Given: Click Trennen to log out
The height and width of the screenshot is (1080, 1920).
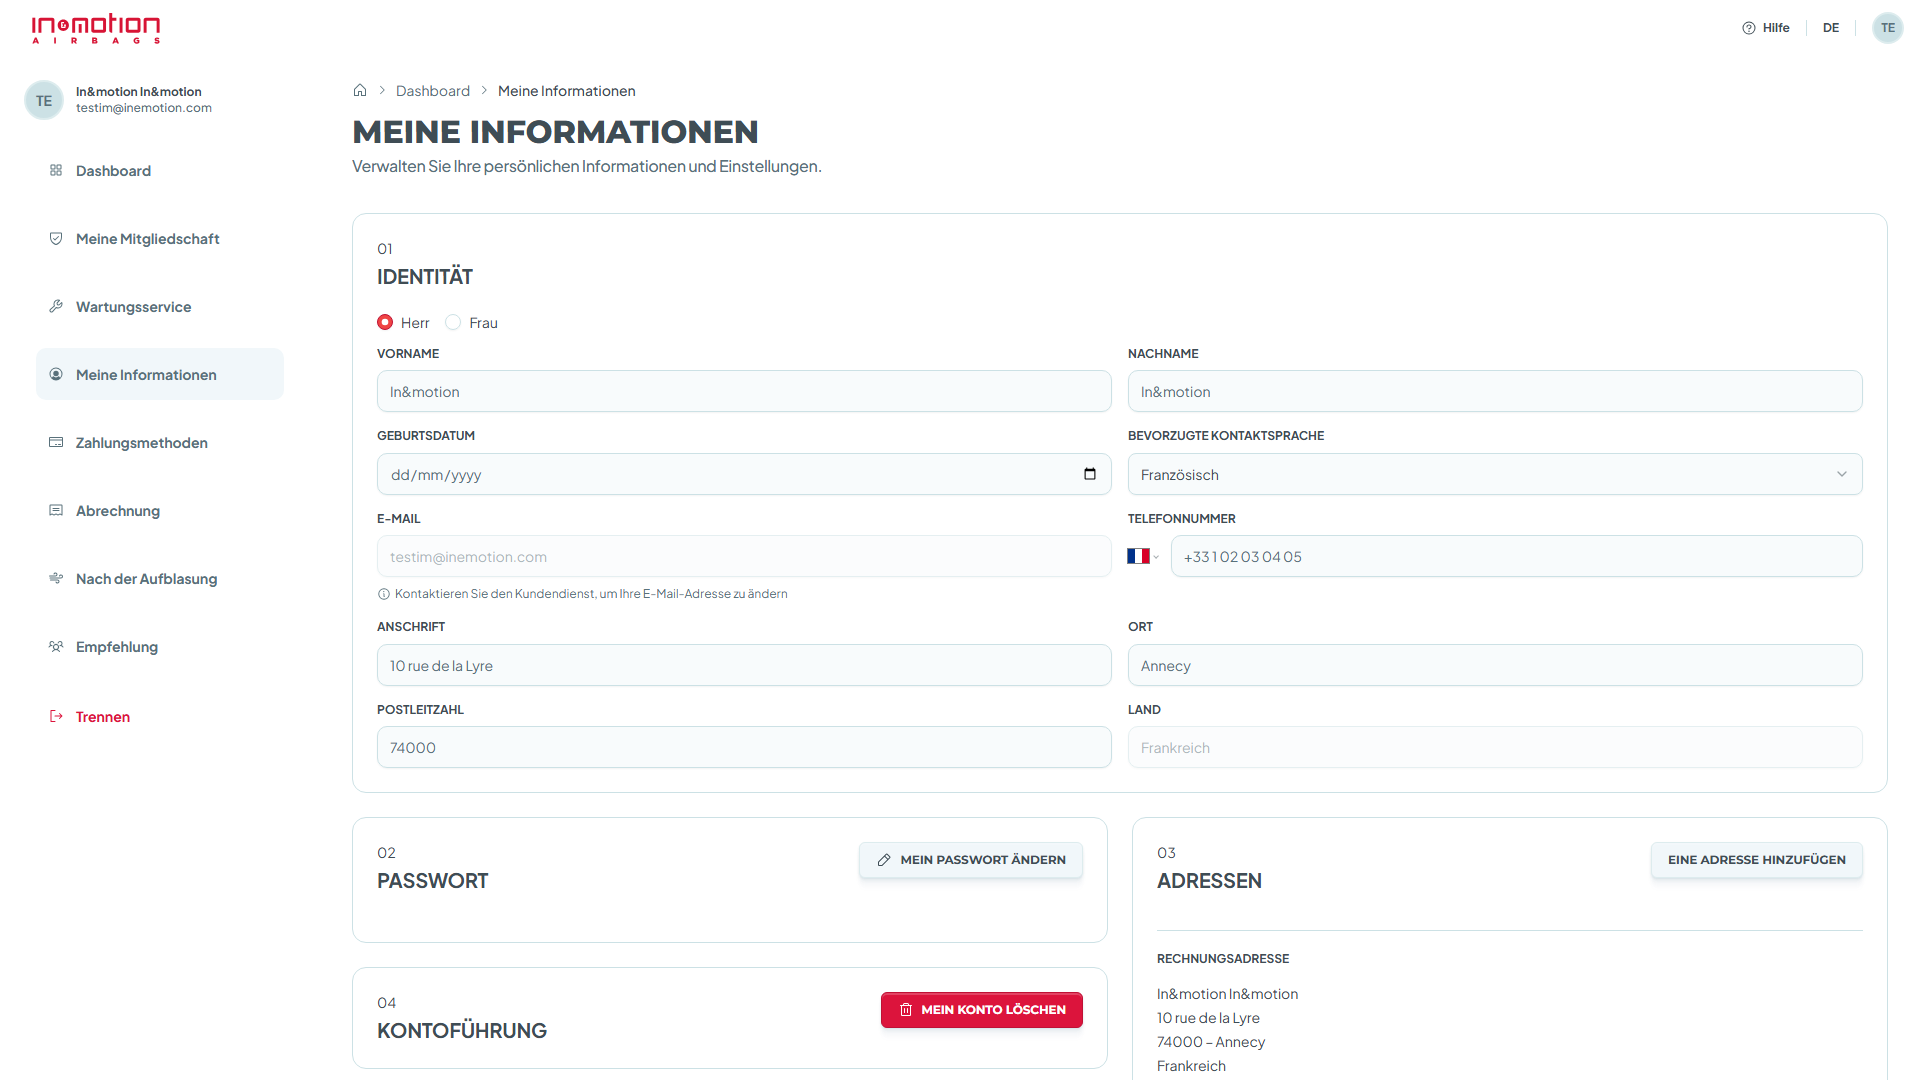Looking at the screenshot, I should (x=103, y=717).
